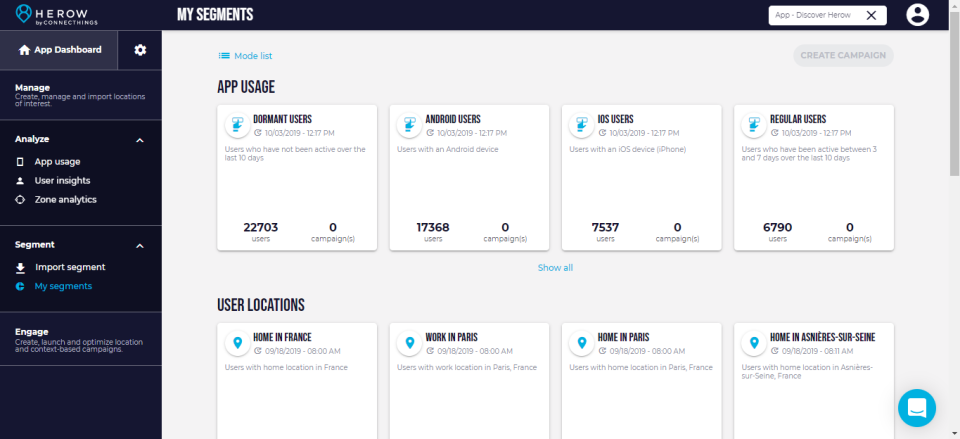This screenshot has width=960, height=439.
Task: Open the Manage section
Action: pyautogui.click(x=81, y=95)
